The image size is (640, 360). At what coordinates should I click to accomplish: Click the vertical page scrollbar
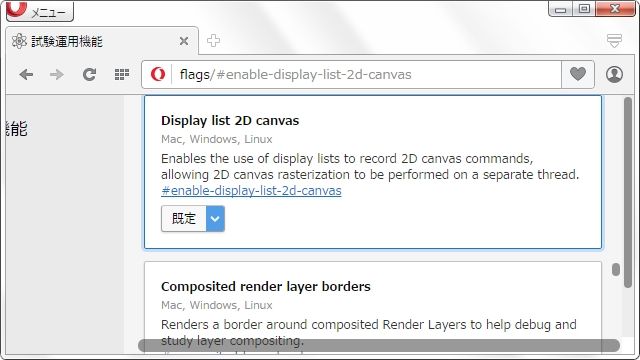629,192
